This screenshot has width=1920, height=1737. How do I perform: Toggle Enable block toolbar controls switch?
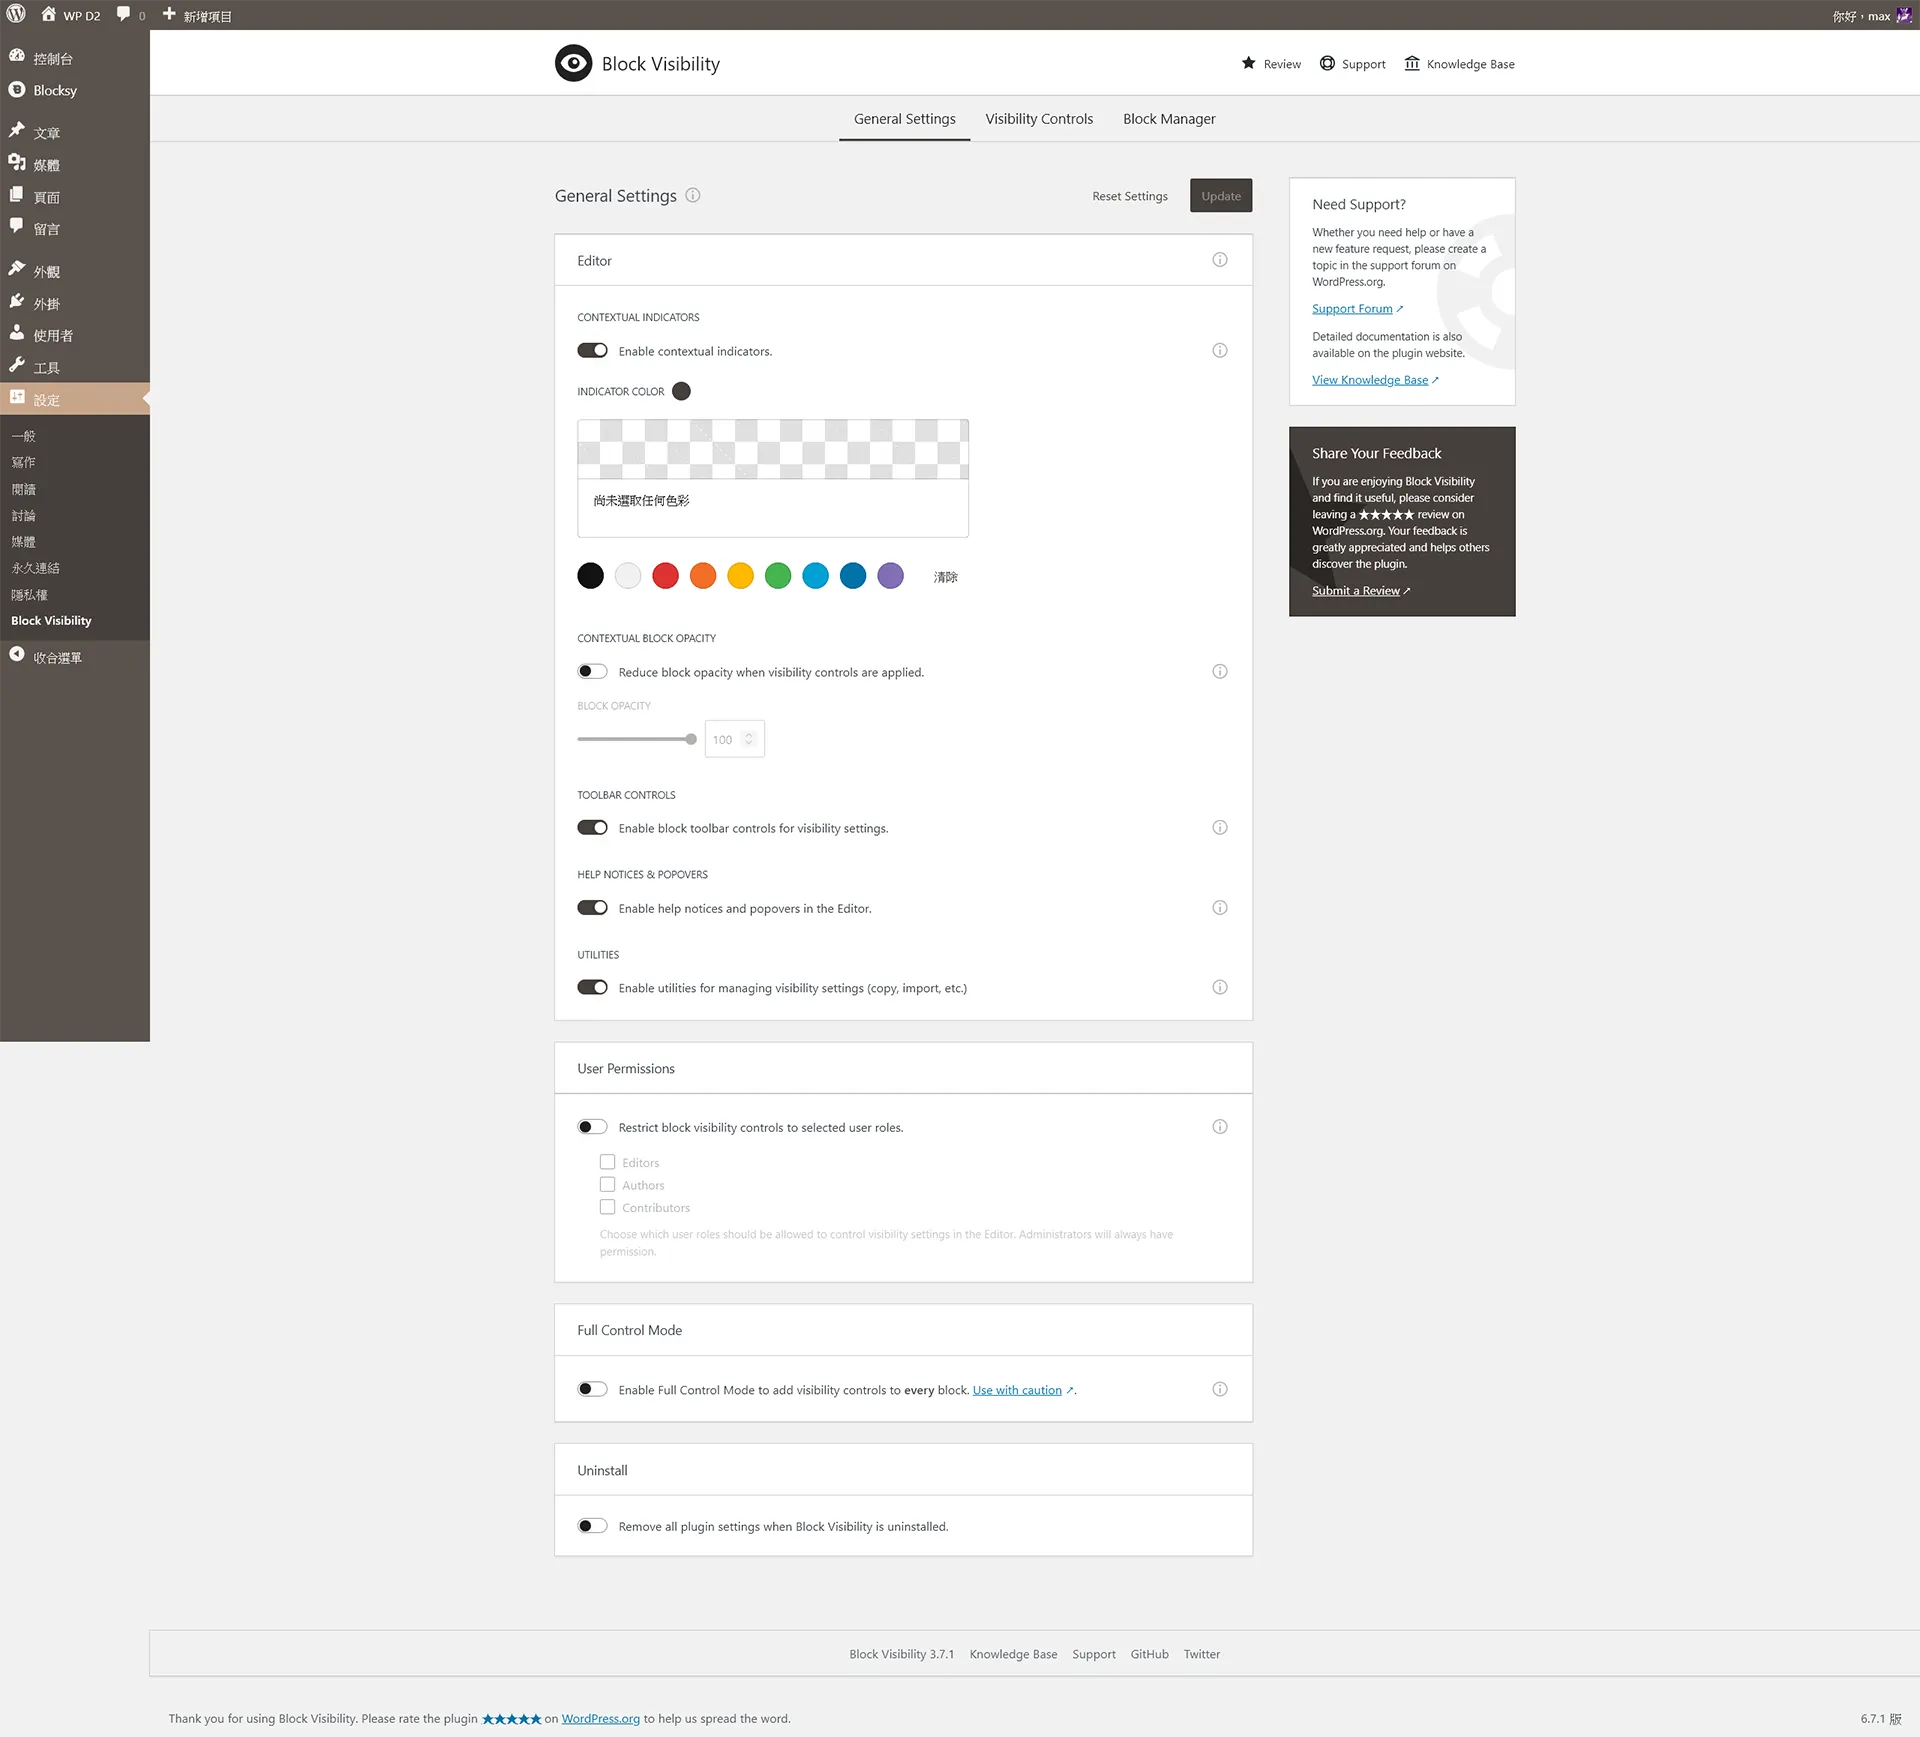pos(592,828)
